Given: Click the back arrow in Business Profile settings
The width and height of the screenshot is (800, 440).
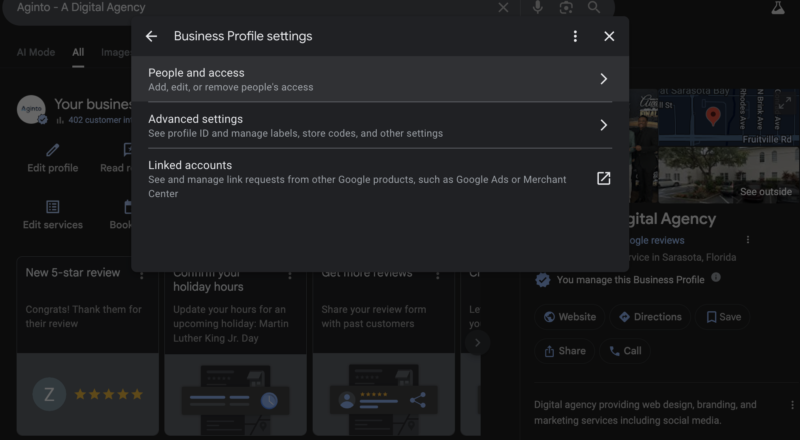Looking at the screenshot, I should pos(151,36).
